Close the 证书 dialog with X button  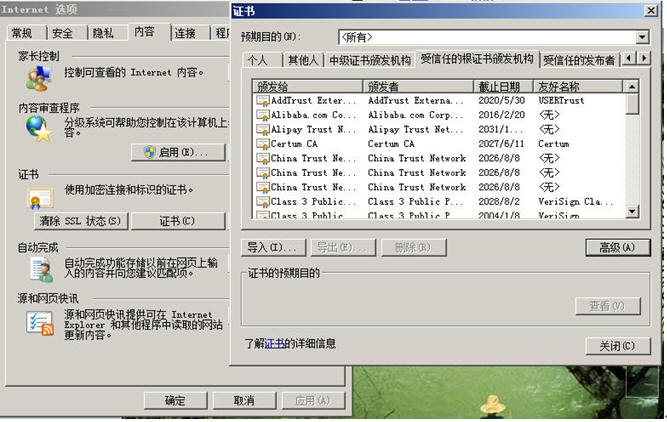click(x=651, y=11)
